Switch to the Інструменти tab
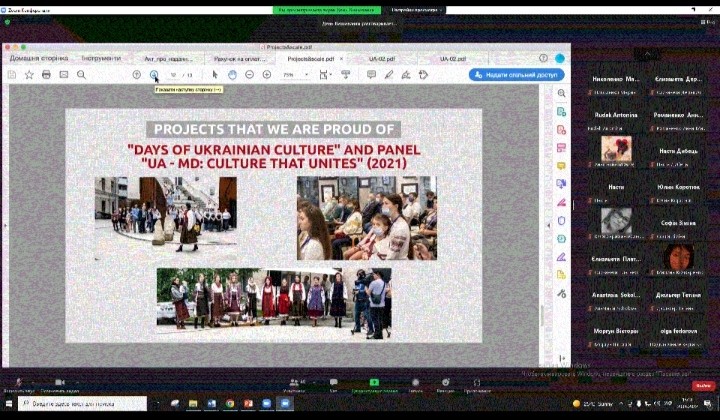The height and width of the screenshot is (420, 720). coord(101,58)
